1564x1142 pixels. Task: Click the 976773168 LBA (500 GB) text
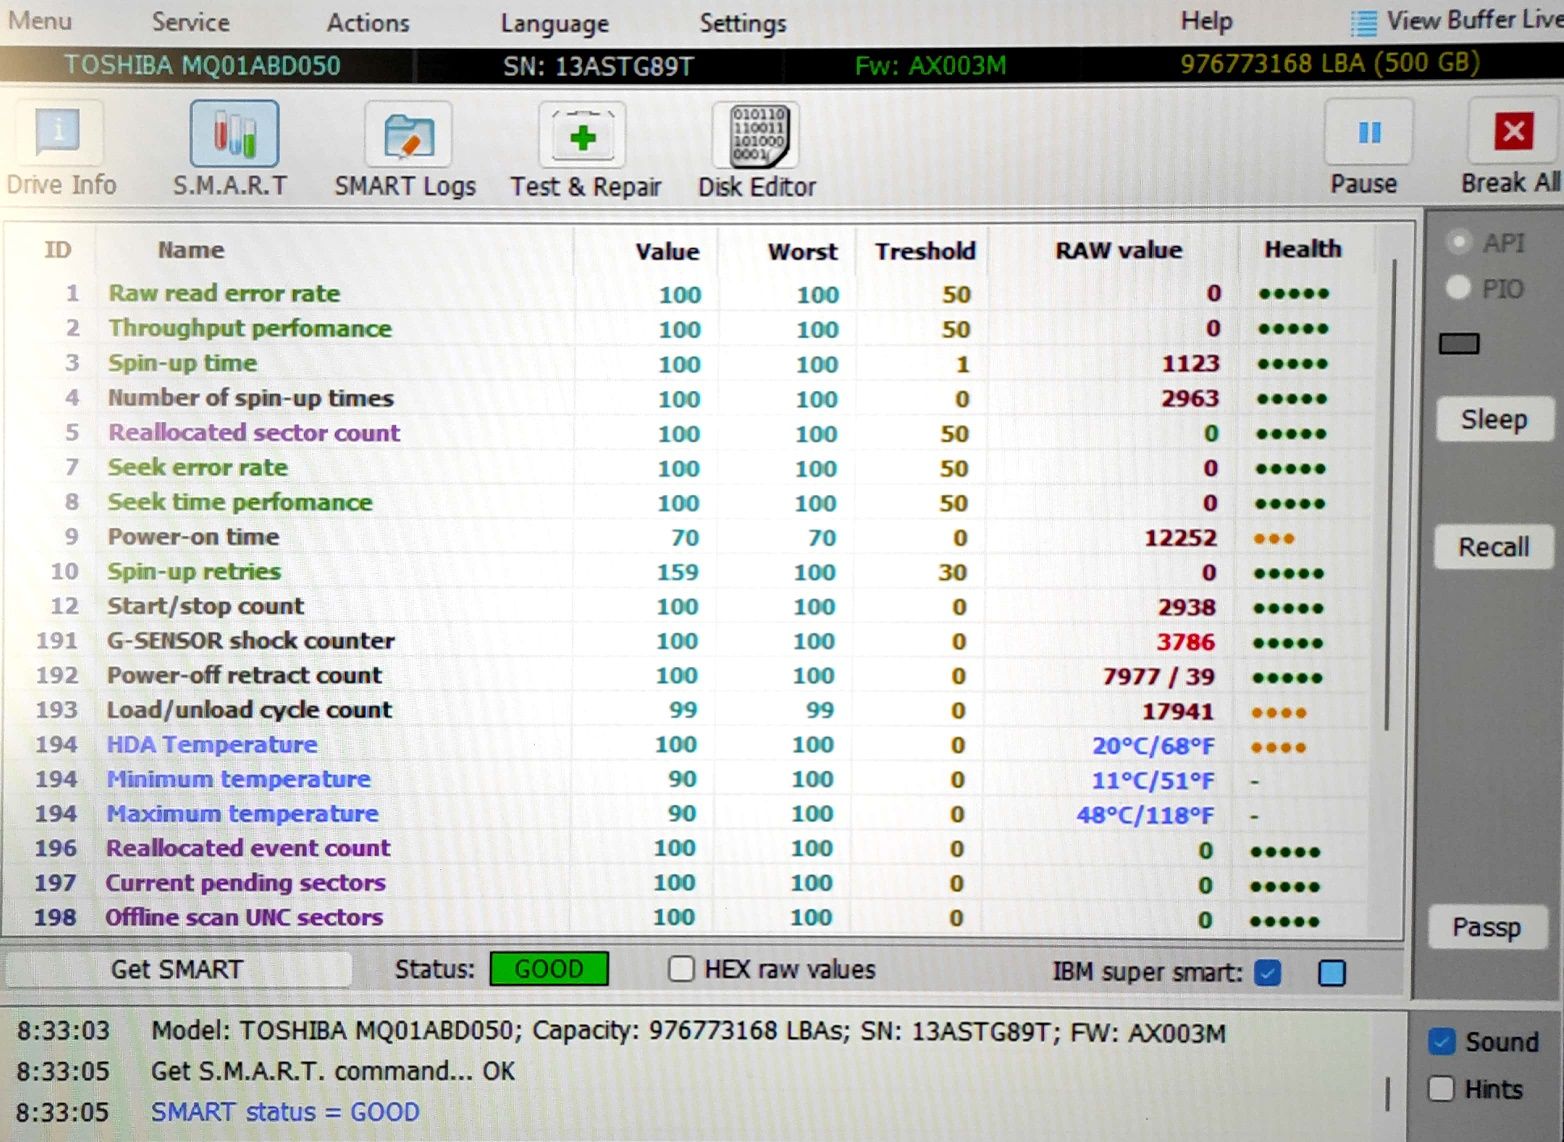[1329, 64]
